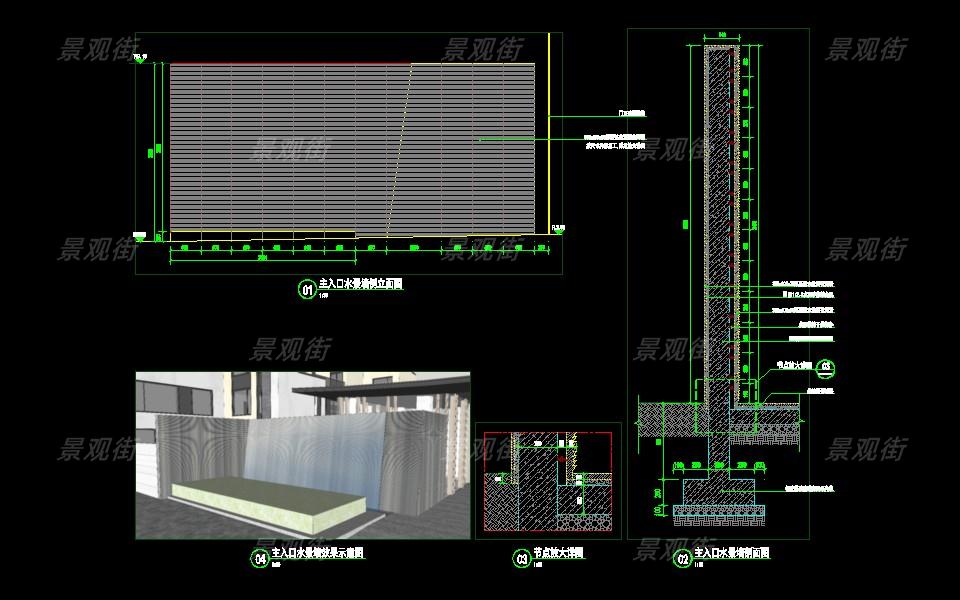The height and width of the screenshot is (600, 960).
Task: Click the 03 detail callout bubble on section
Action: (826, 369)
